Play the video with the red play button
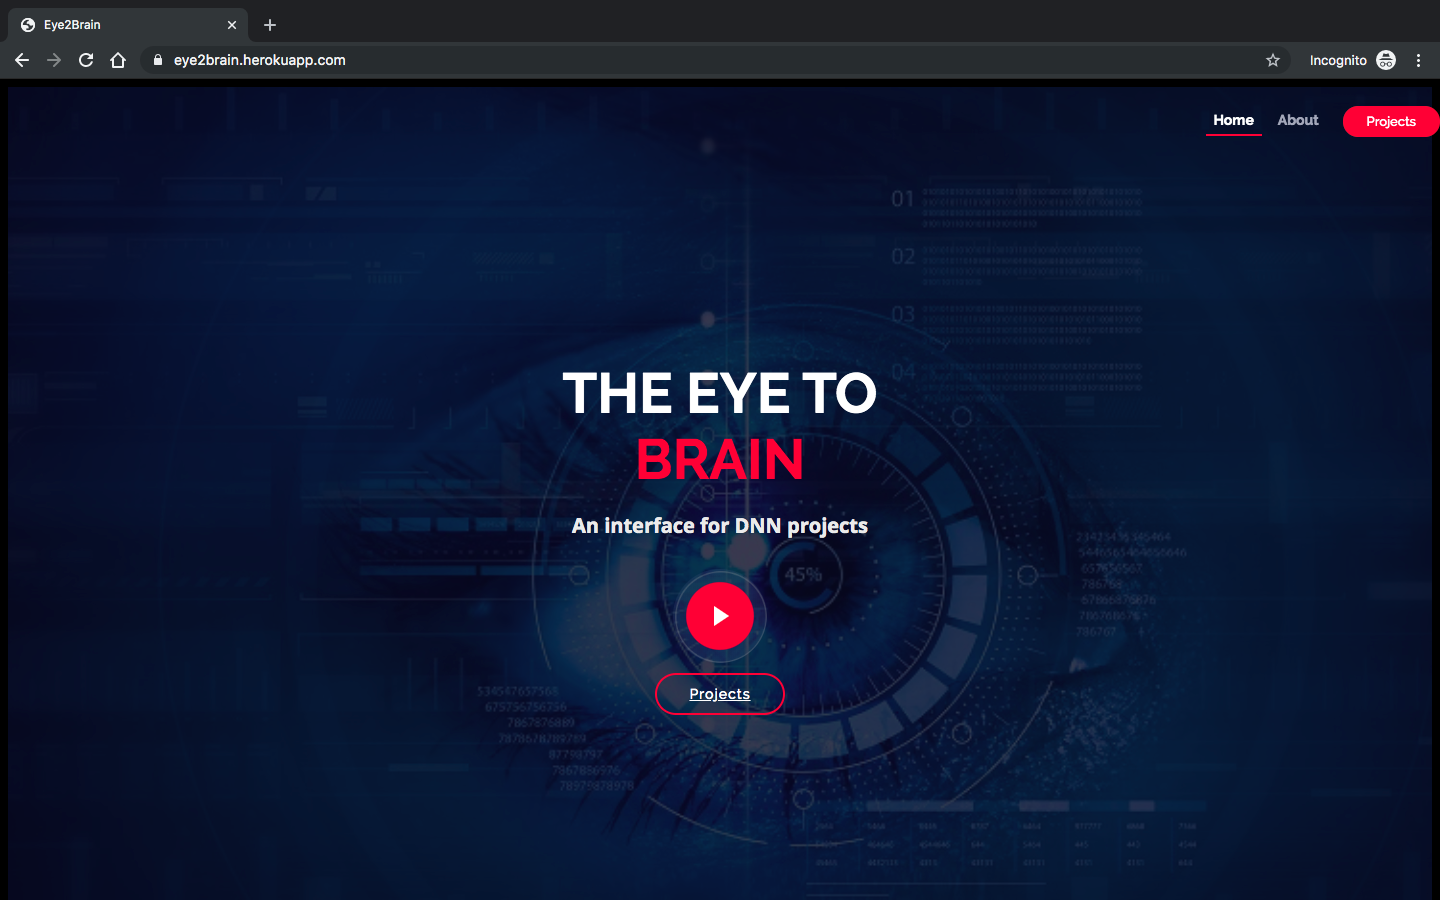This screenshot has height=900, width=1440. tap(720, 616)
